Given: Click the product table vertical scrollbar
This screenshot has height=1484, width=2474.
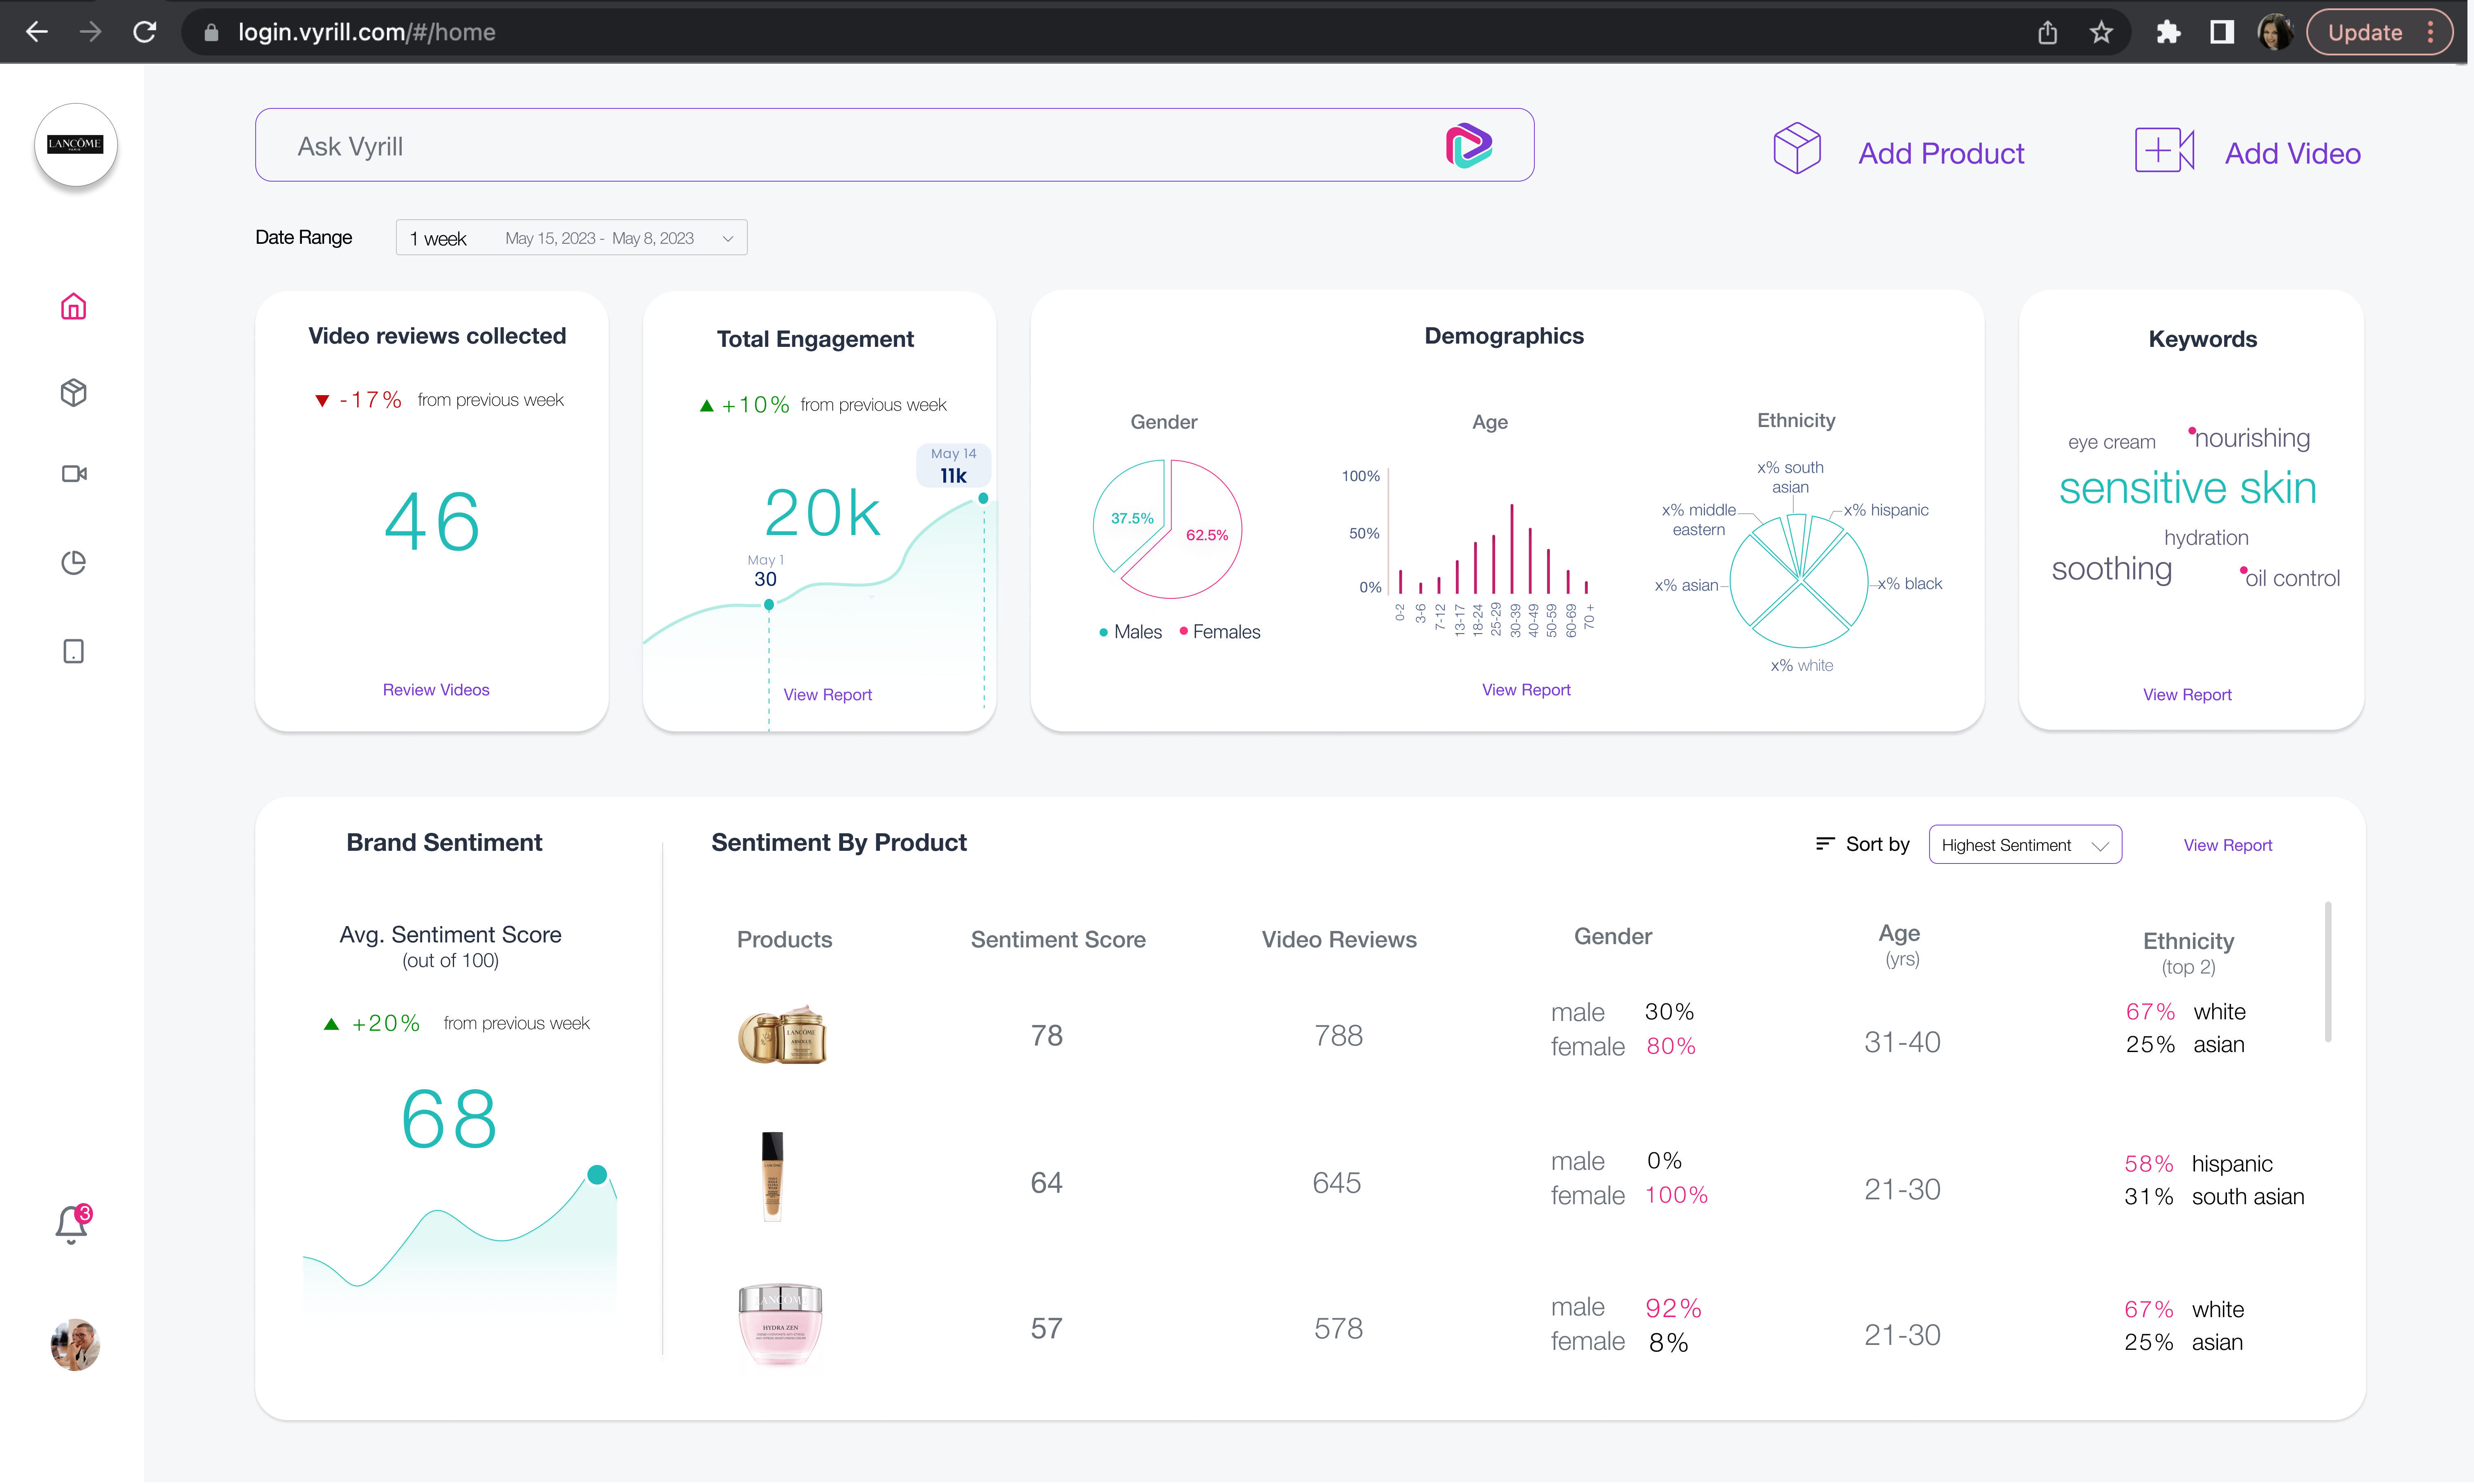Looking at the screenshot, I should pyautogui.click(x=2327, y=972).
